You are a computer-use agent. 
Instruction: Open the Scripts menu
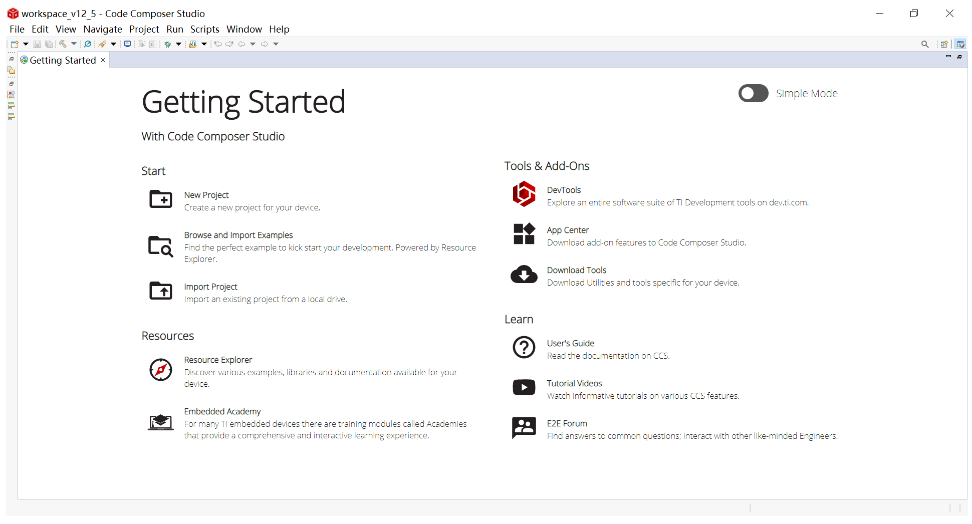pyautogui.click(x=205, y=29)
